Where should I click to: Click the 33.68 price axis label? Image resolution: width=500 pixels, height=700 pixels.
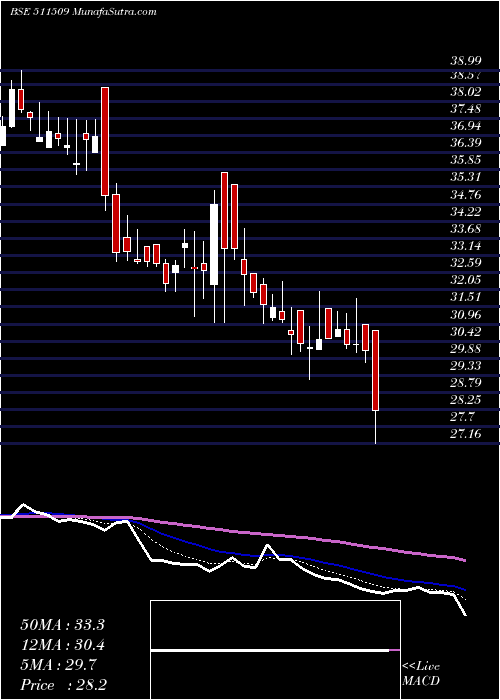point(466,229)
